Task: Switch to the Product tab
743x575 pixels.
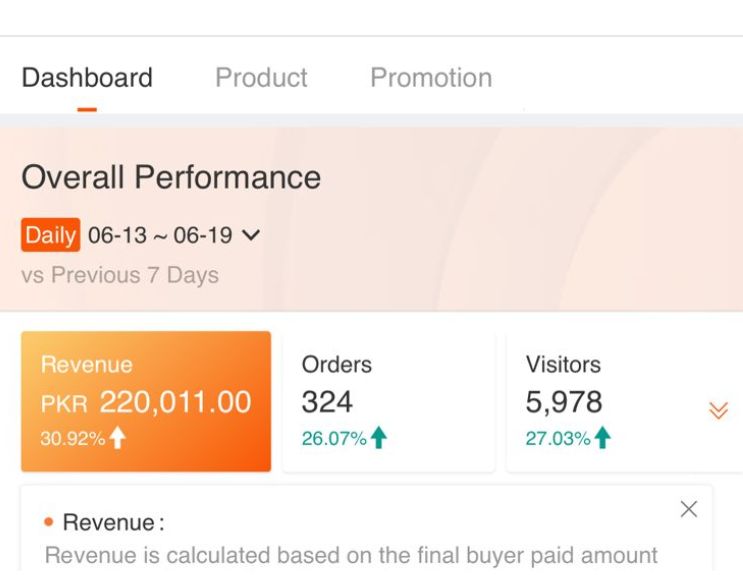Action: 261,78
